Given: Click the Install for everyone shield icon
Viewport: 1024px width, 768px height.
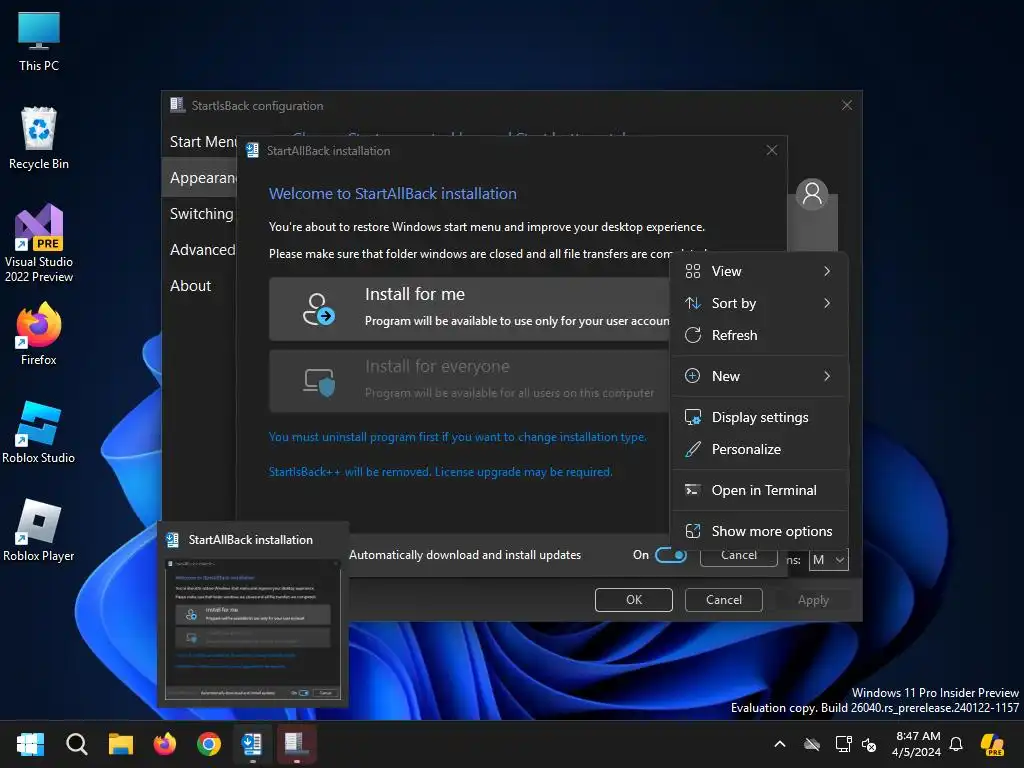Looking at the screenshot, I should [319, 381].
